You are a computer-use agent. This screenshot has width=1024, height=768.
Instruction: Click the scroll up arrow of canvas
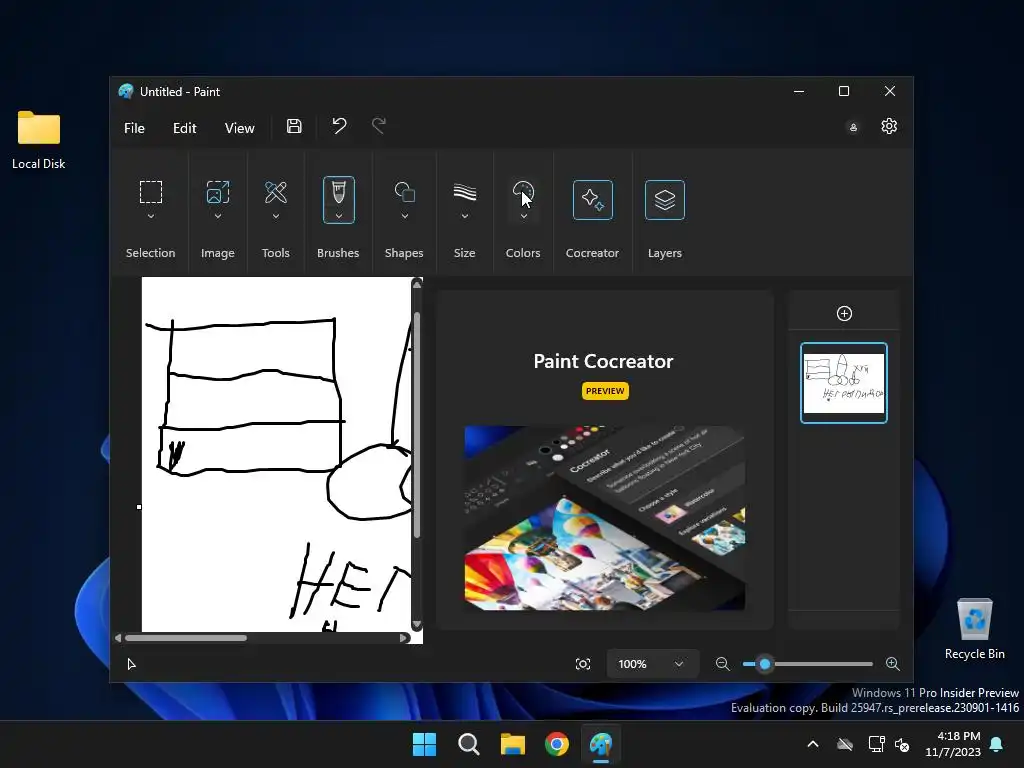pyautogui.click(x=417, y=283)
